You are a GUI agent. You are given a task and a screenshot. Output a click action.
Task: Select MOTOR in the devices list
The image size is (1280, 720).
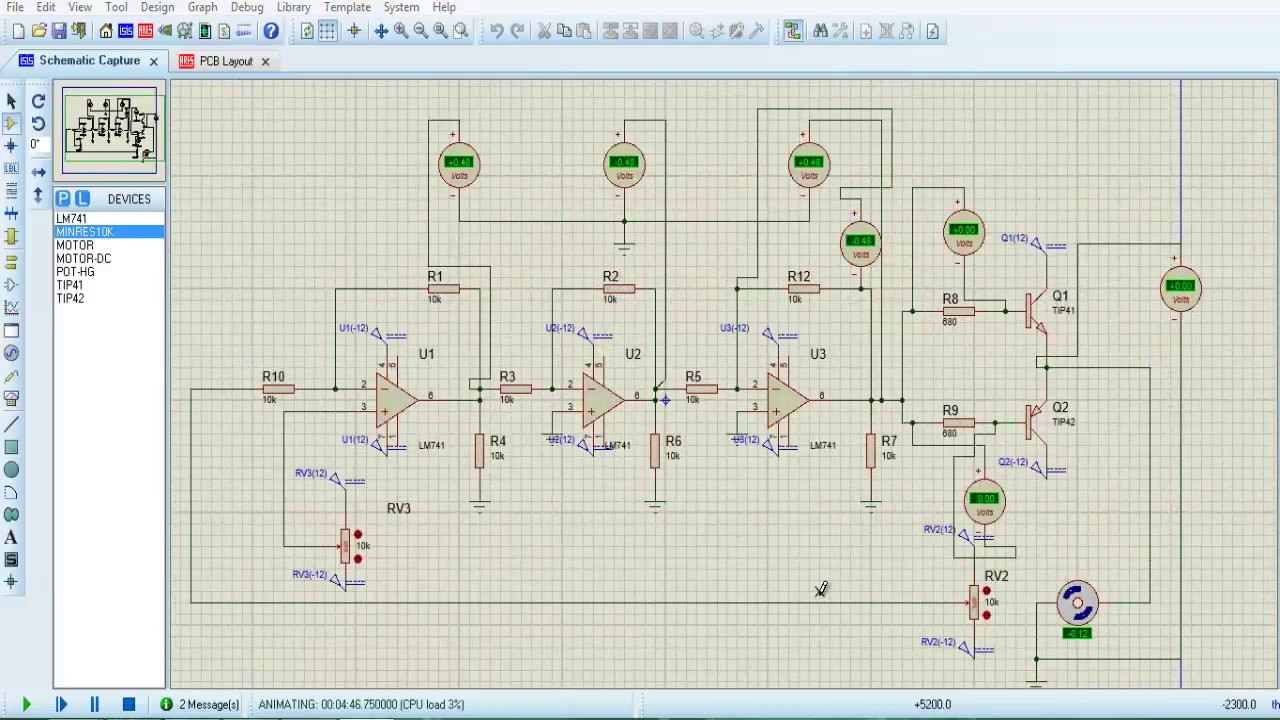click(109, 245)
